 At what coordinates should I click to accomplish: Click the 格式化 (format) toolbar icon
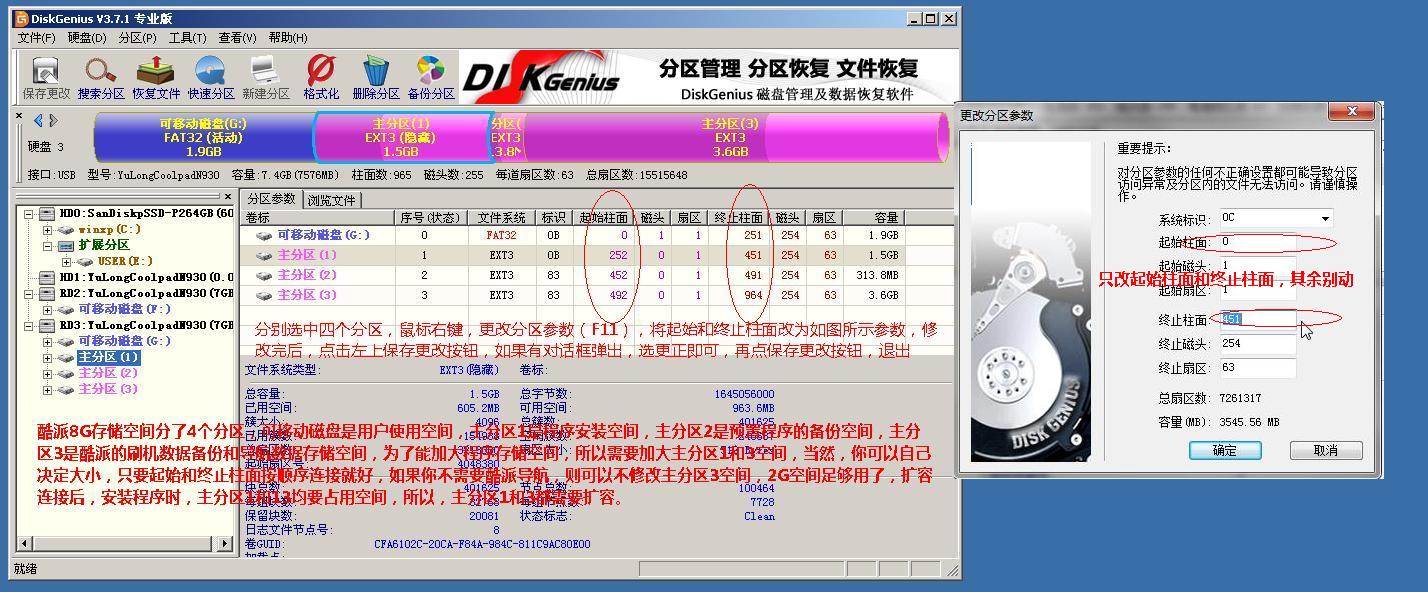(x=321, y=78)
